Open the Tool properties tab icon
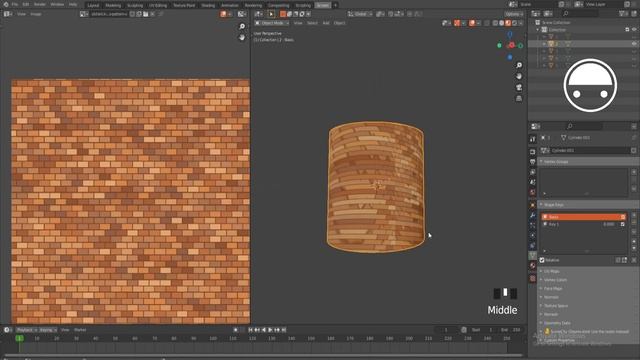 [533, 139]
